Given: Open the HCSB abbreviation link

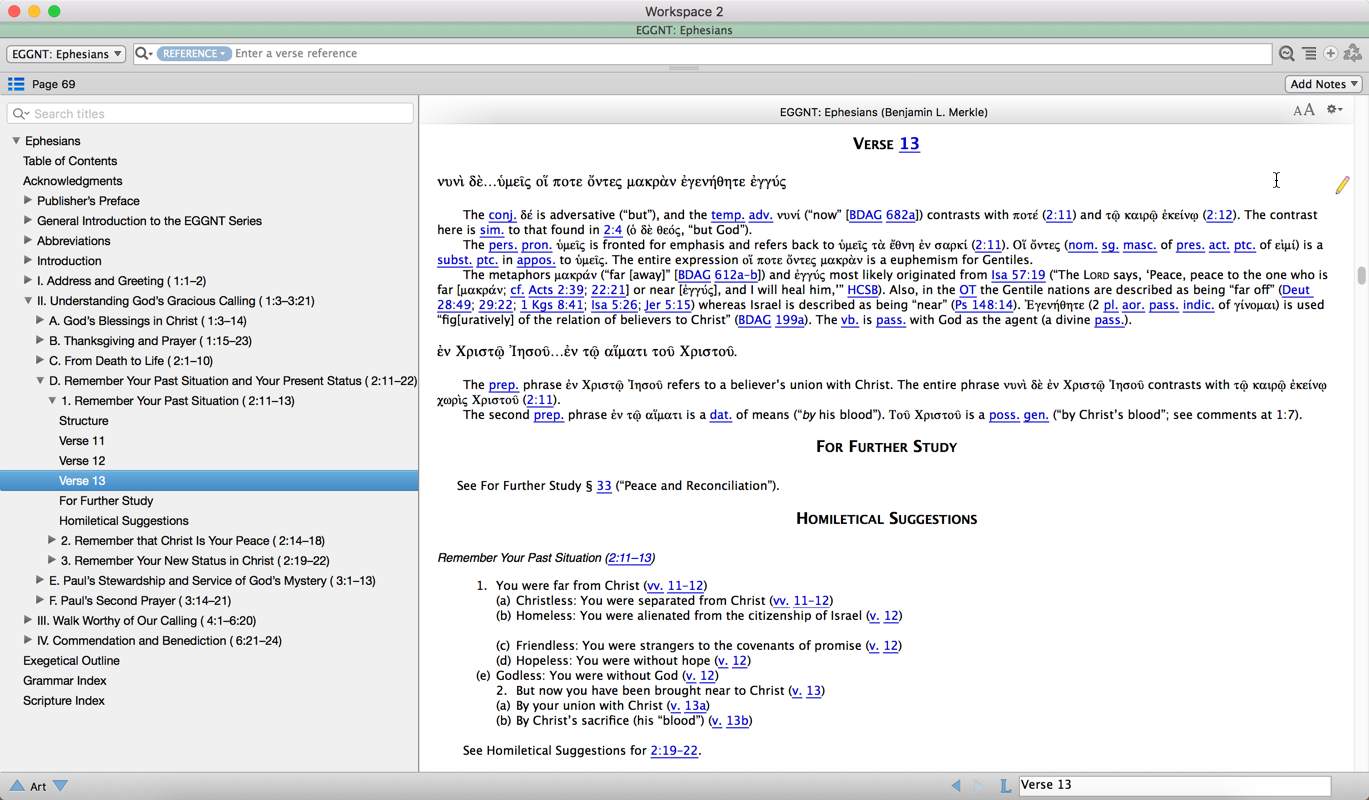Looking at the screenshot, I should tap(863, 290).
